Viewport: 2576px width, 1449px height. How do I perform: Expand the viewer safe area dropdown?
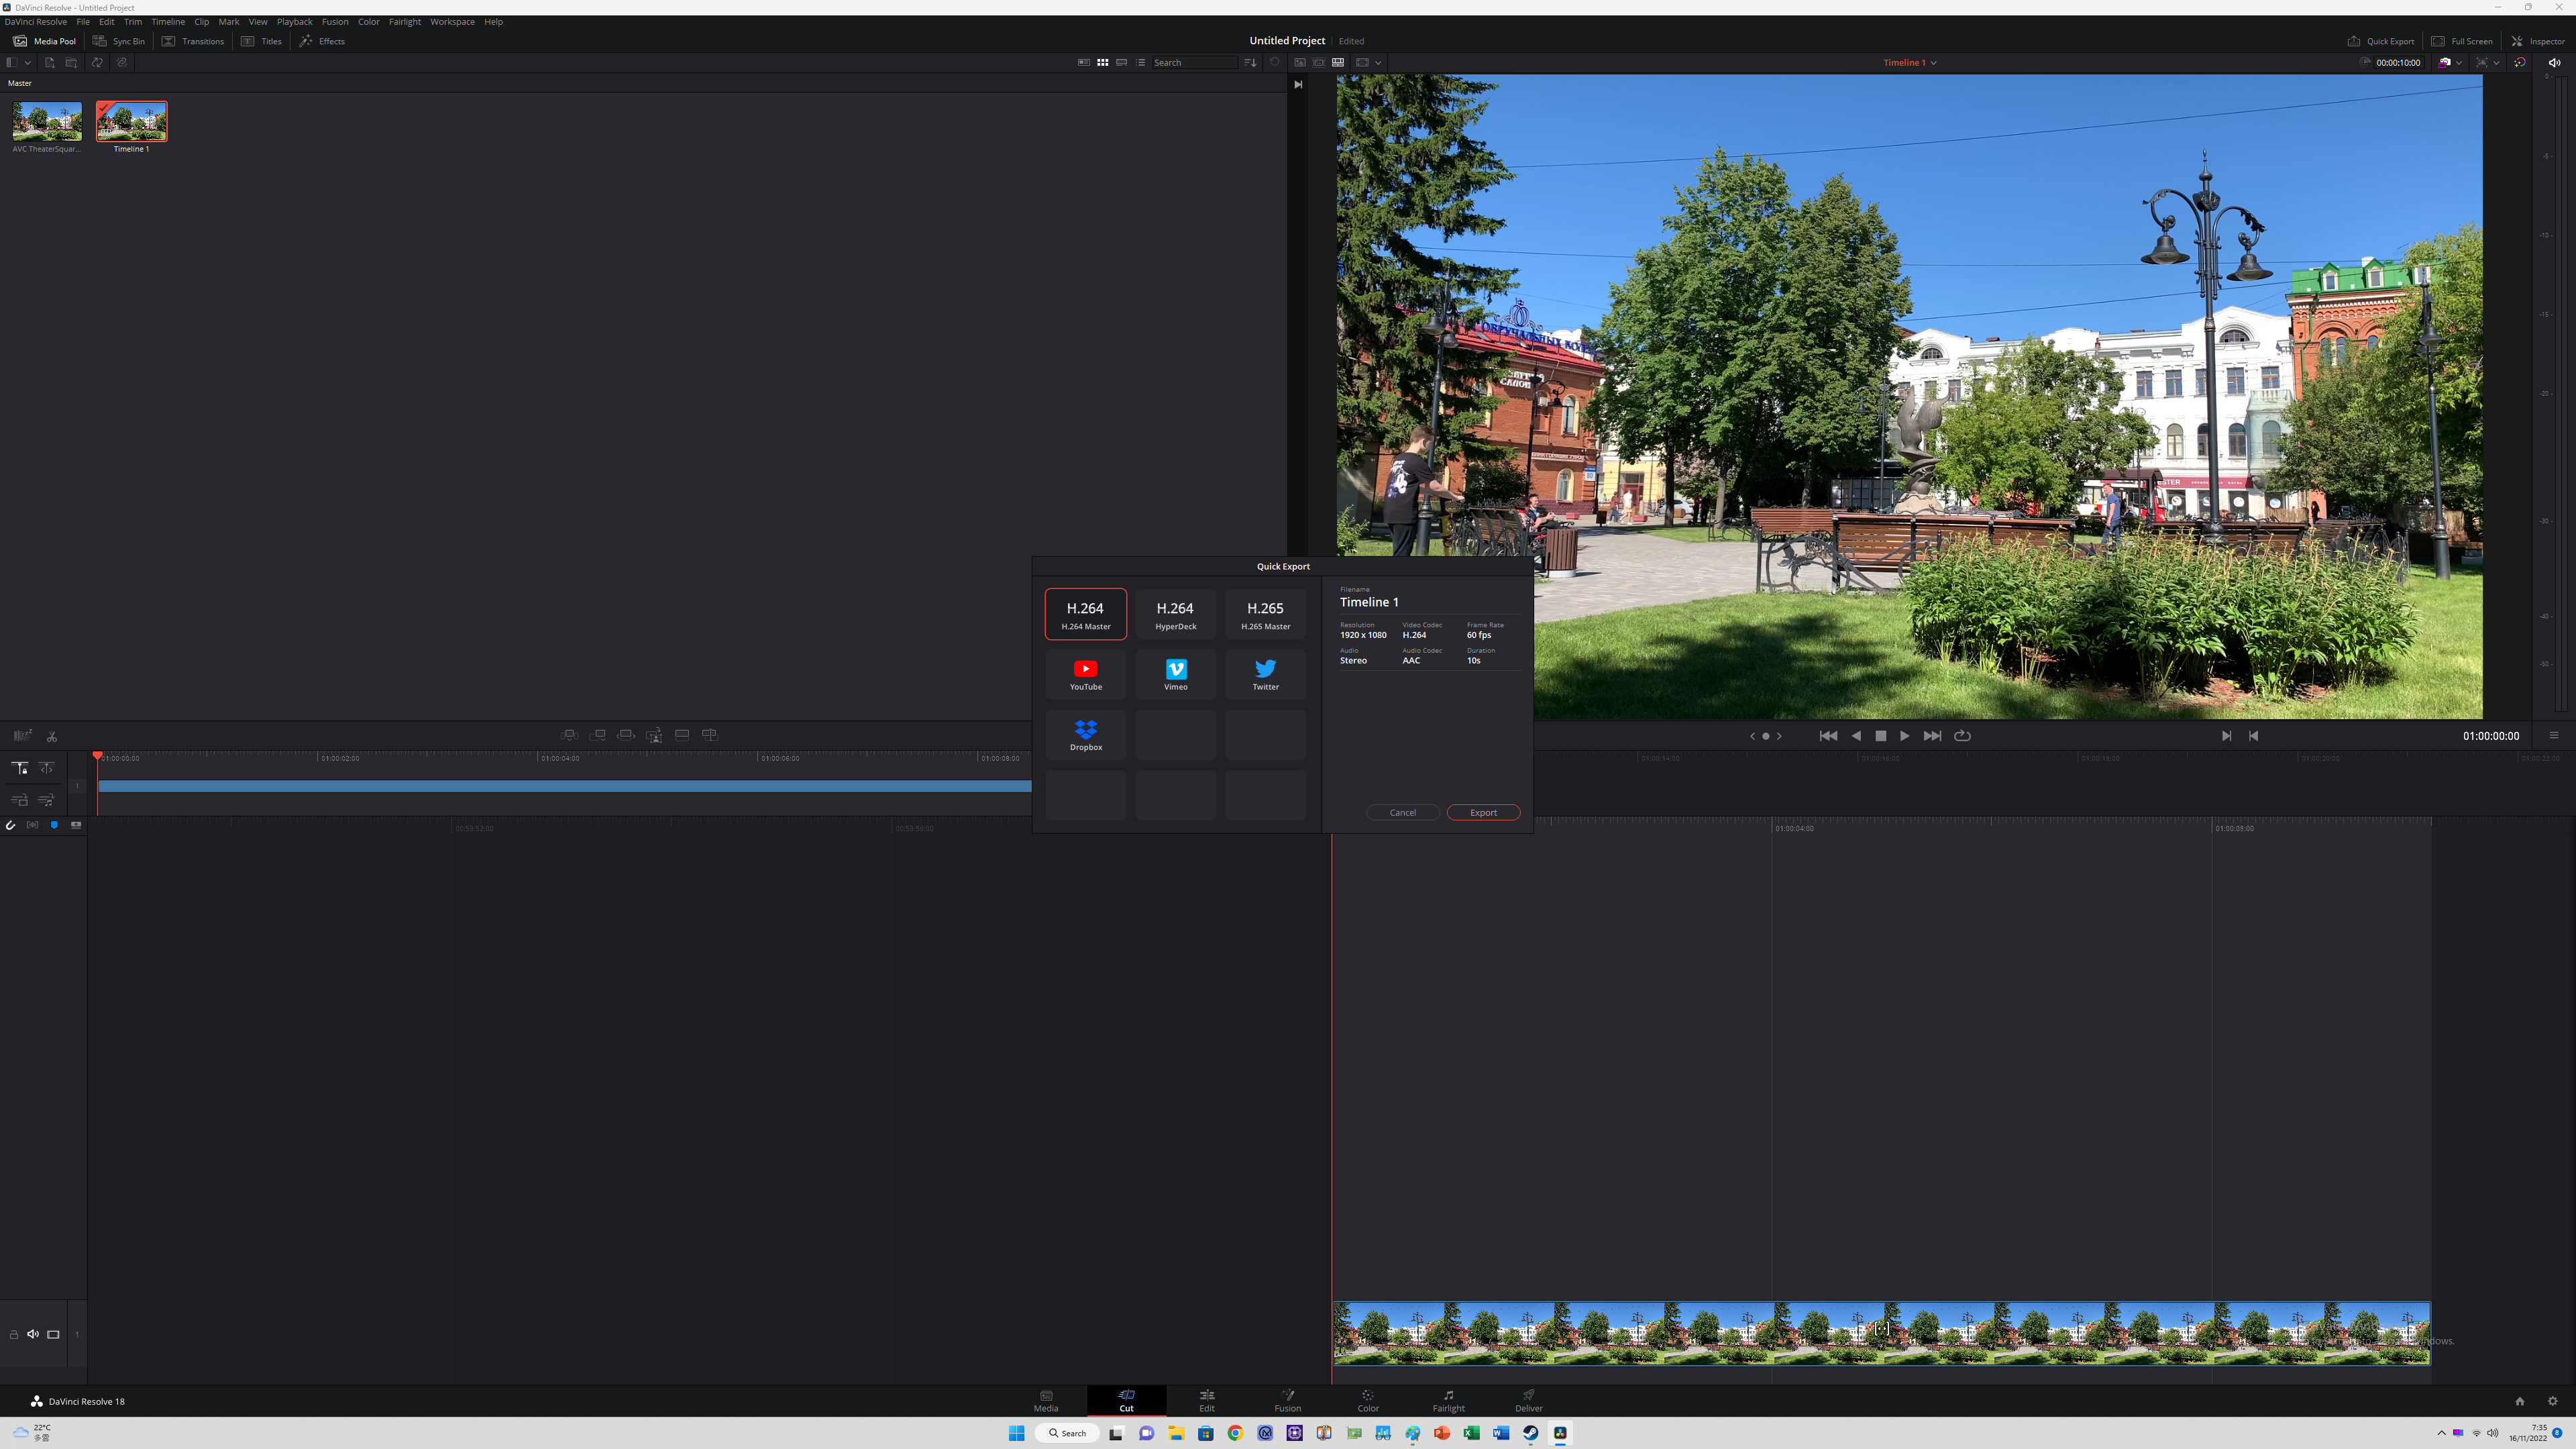1378,62
